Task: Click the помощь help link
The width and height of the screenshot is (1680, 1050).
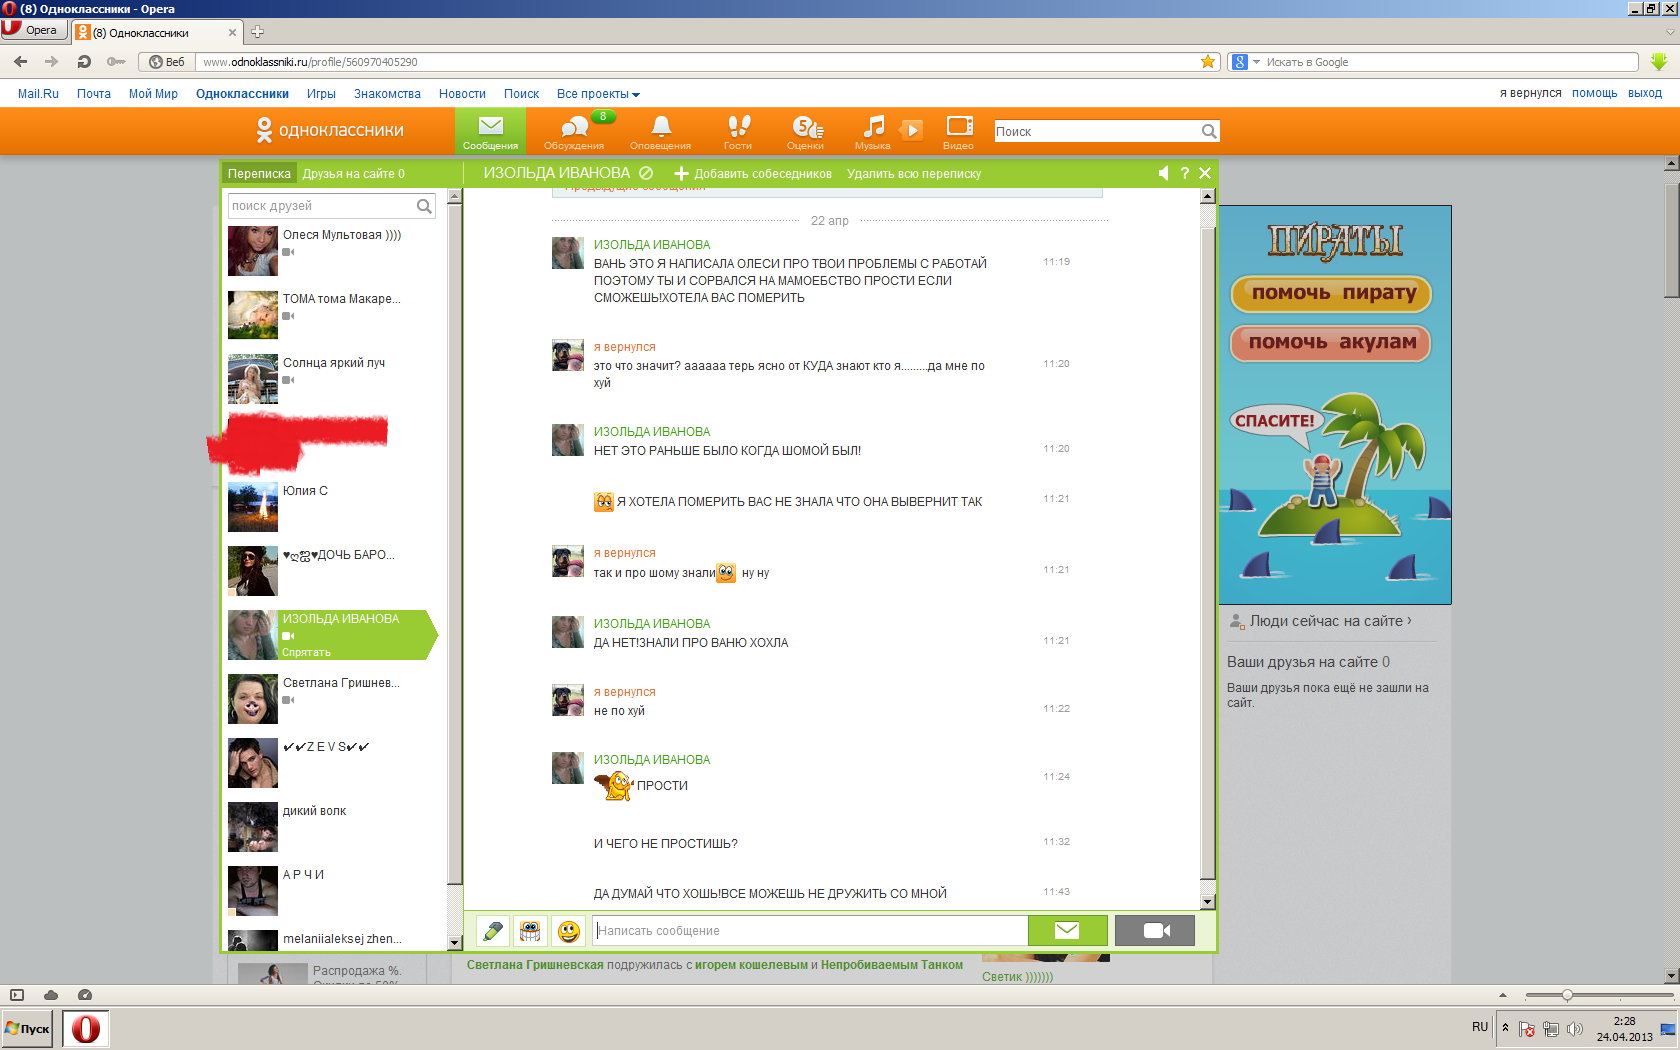Action: [x=1594, y=93]
